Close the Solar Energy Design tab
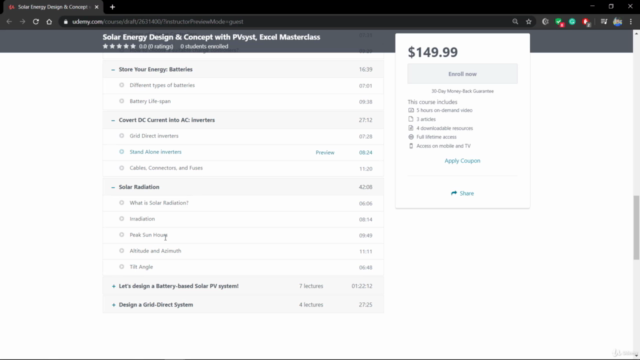The image size is (640, 360). click(96, 7)
